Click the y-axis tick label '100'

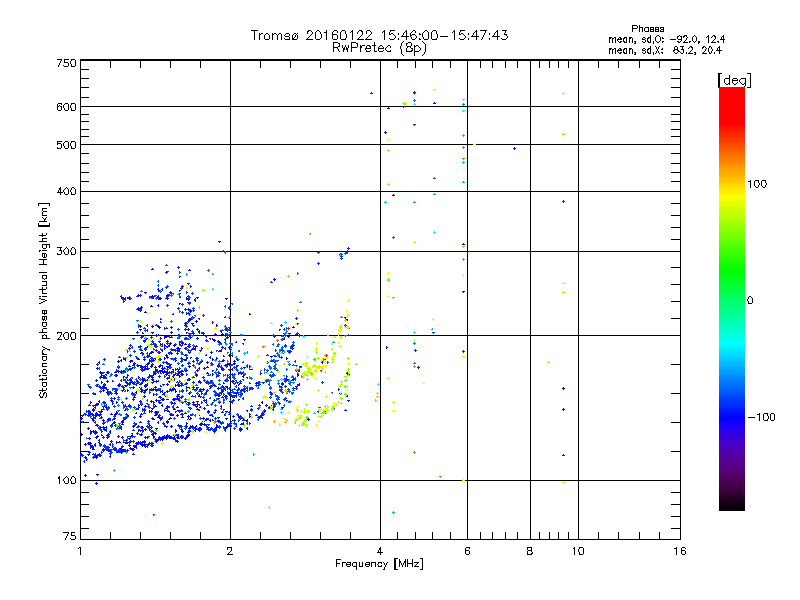tap(66, 480)
